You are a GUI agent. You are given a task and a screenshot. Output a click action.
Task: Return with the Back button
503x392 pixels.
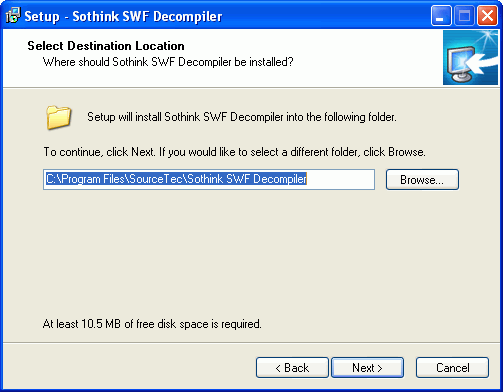[x=292, y=368]
